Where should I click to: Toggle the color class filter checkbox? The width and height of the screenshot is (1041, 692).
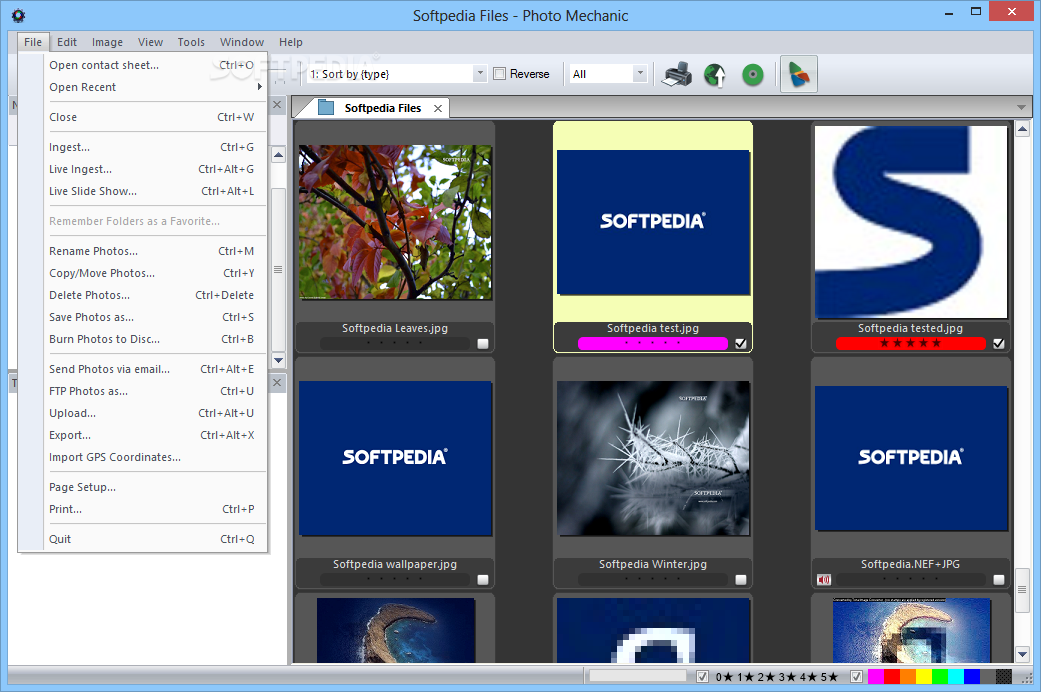pos(856,677)
